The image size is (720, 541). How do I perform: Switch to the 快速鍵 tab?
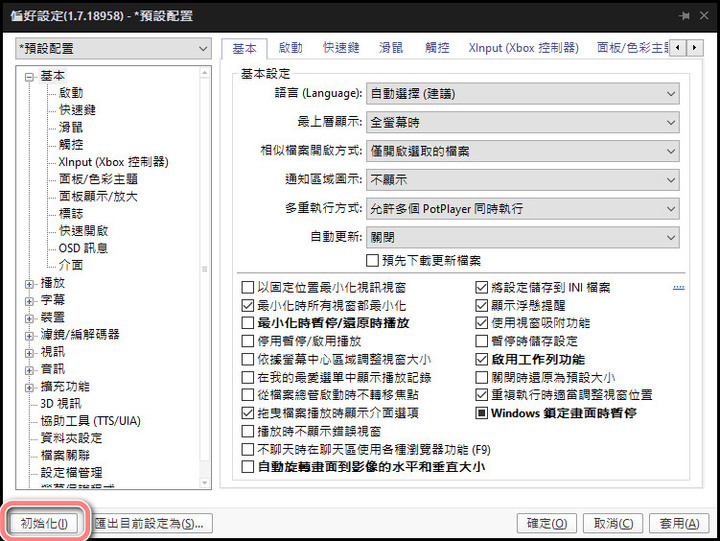341,48
